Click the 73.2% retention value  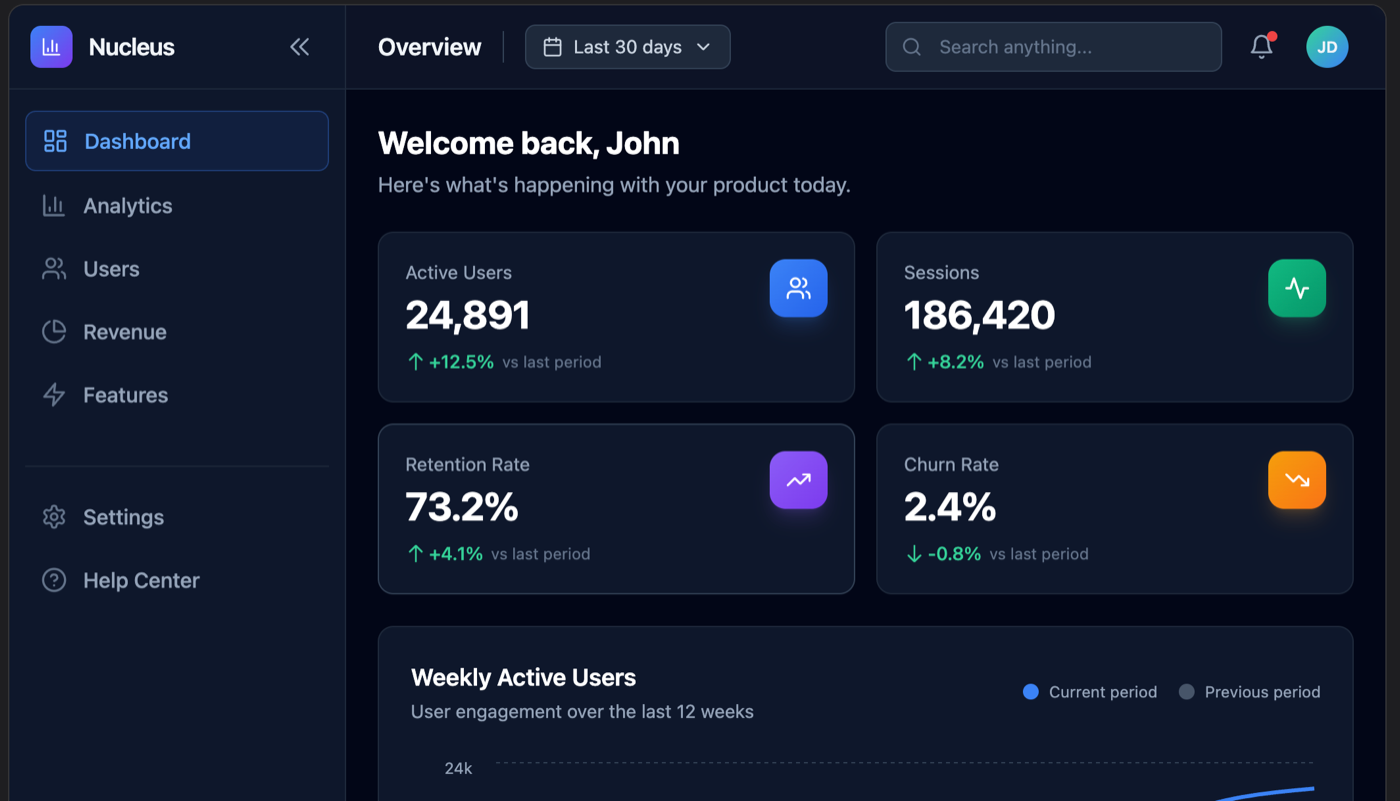[x=462, y=508]
